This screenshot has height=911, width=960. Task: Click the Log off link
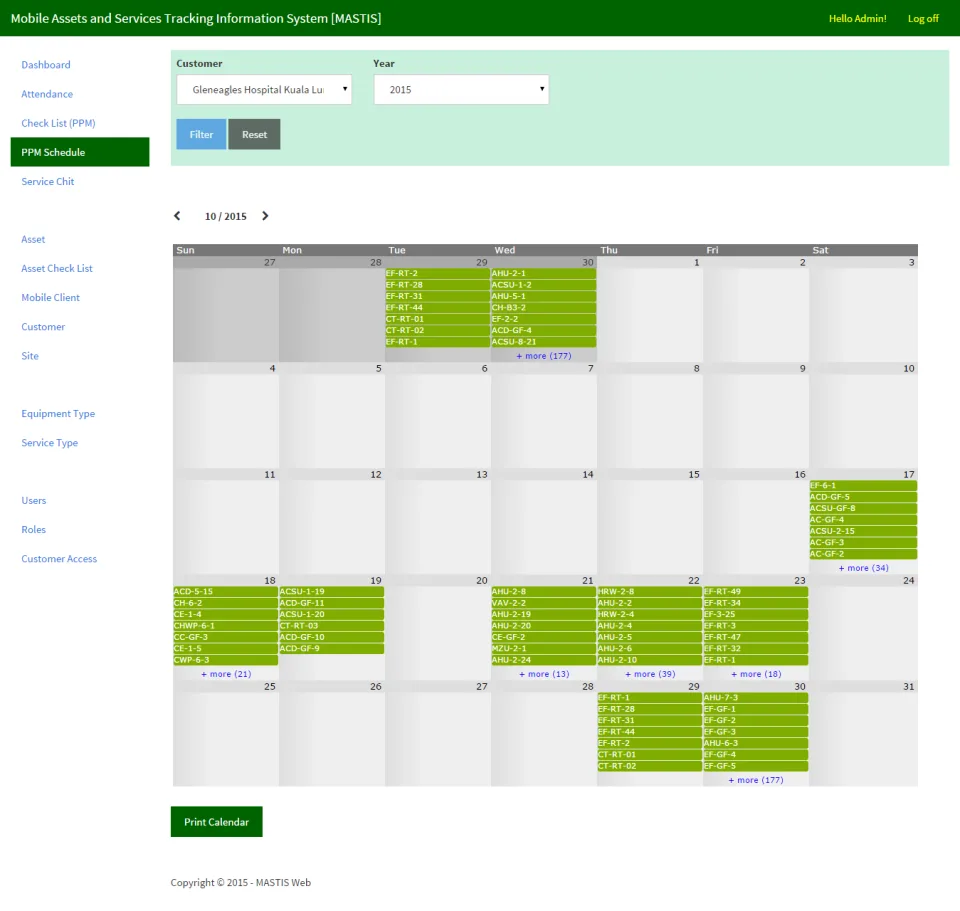[x=923, y=18]
